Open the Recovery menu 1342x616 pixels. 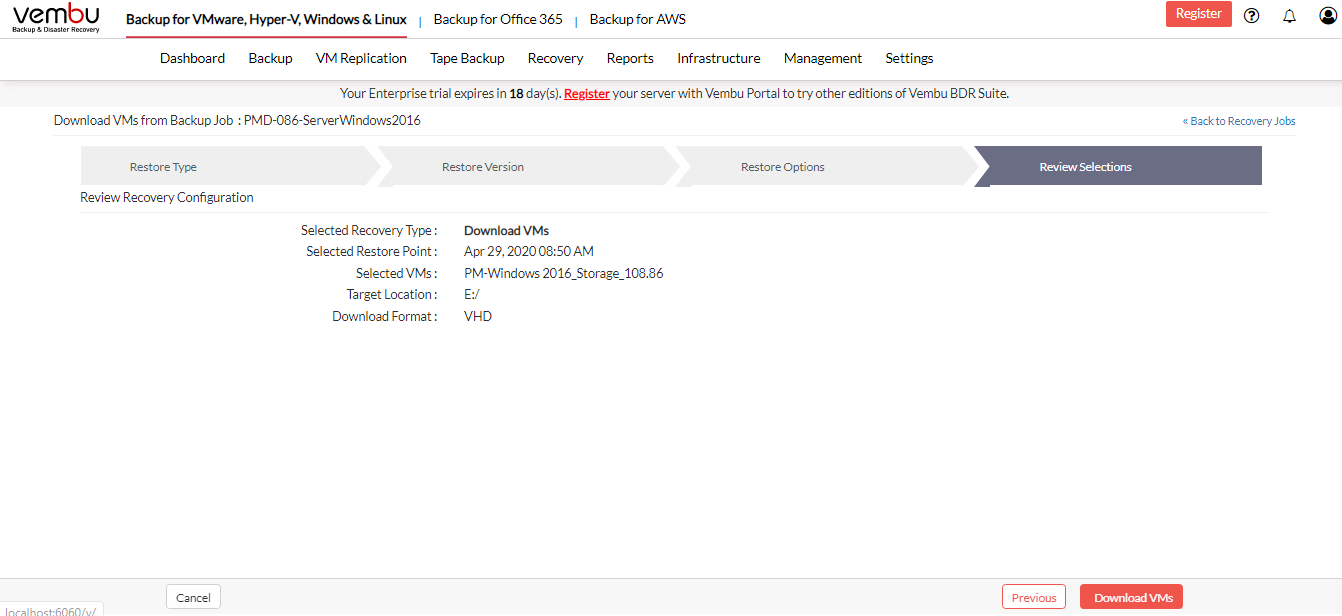coord(555,58)
